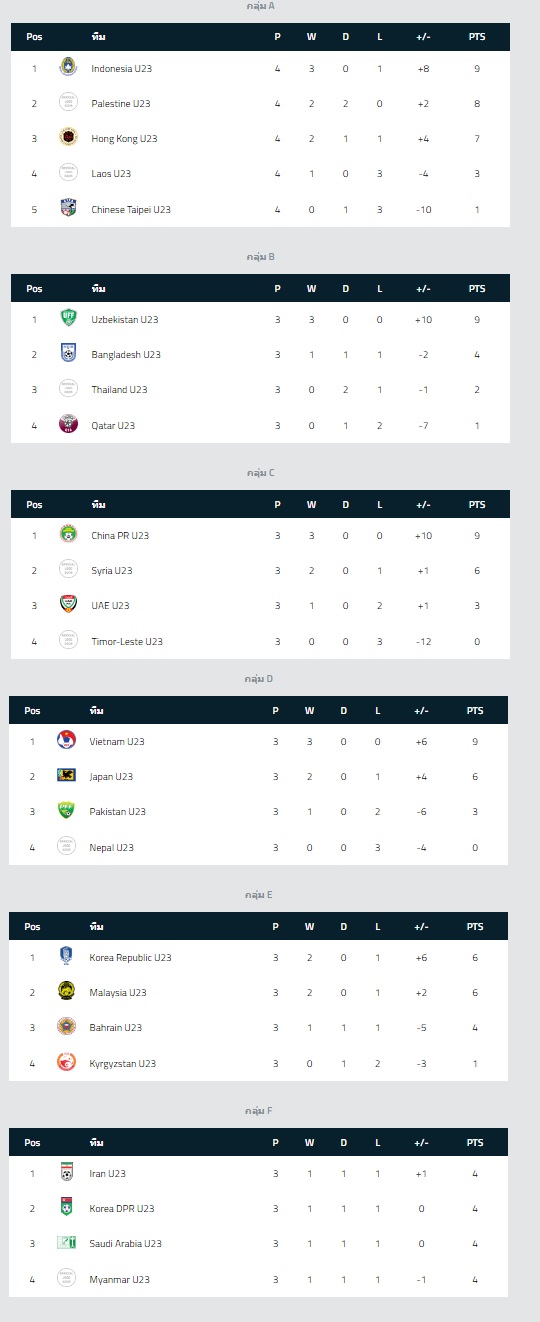Image resolution: width=540 pixels, height=1322 pixels.
Task: Click the China PR U23 team crest
Action: click(68, 535)
